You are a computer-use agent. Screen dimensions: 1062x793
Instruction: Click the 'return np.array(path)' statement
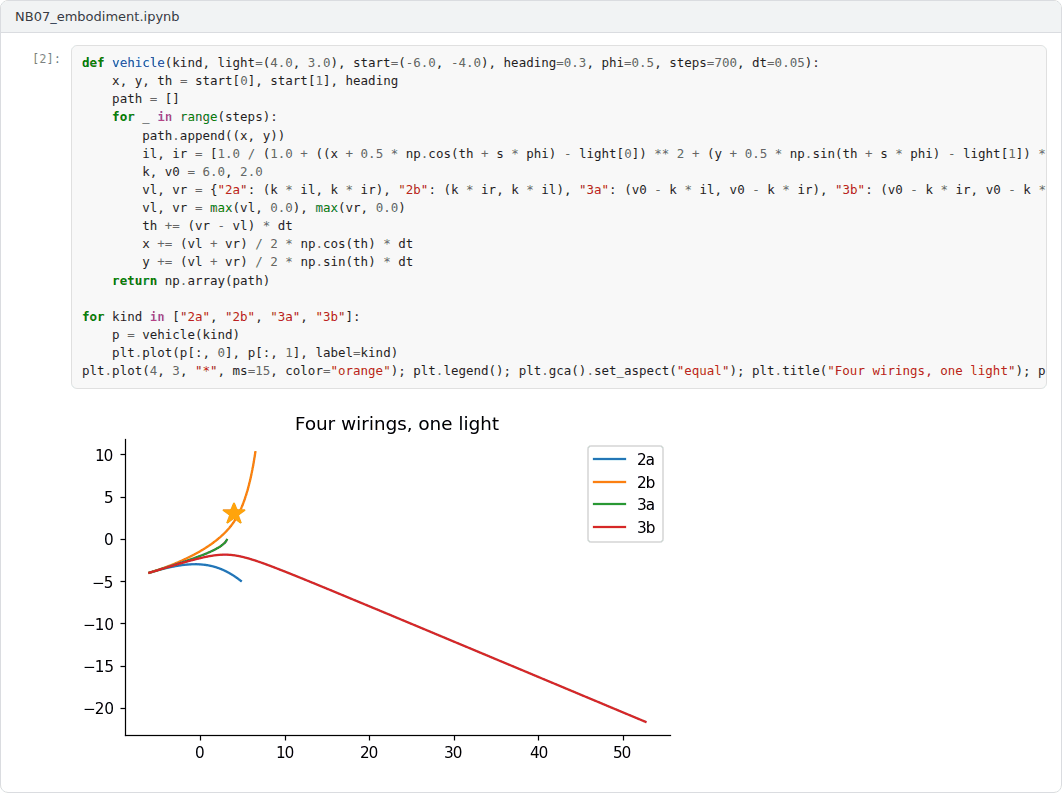[x=191, y=280]
